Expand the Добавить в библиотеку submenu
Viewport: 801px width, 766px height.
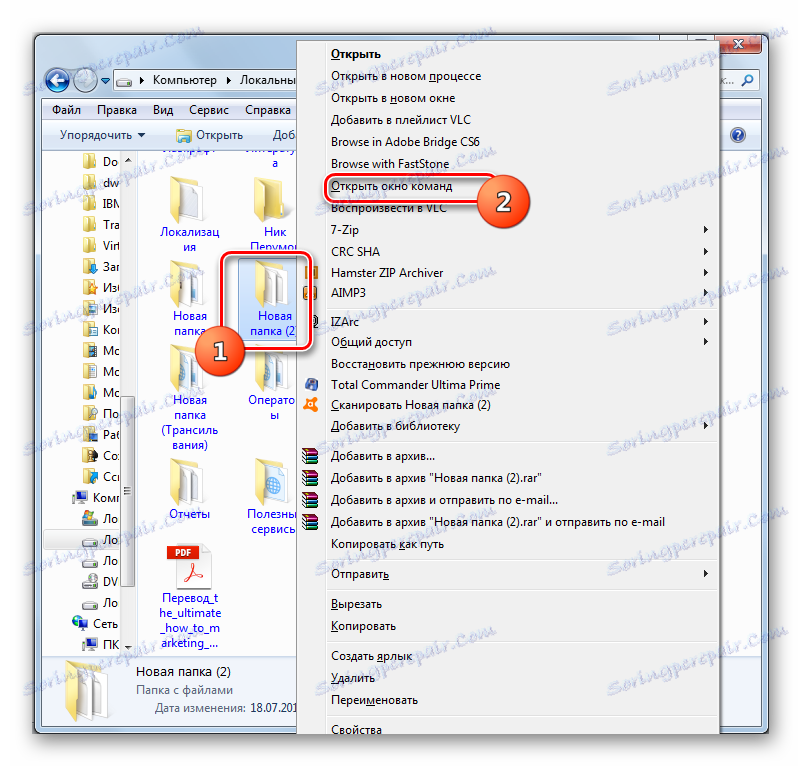click(705, 425)
